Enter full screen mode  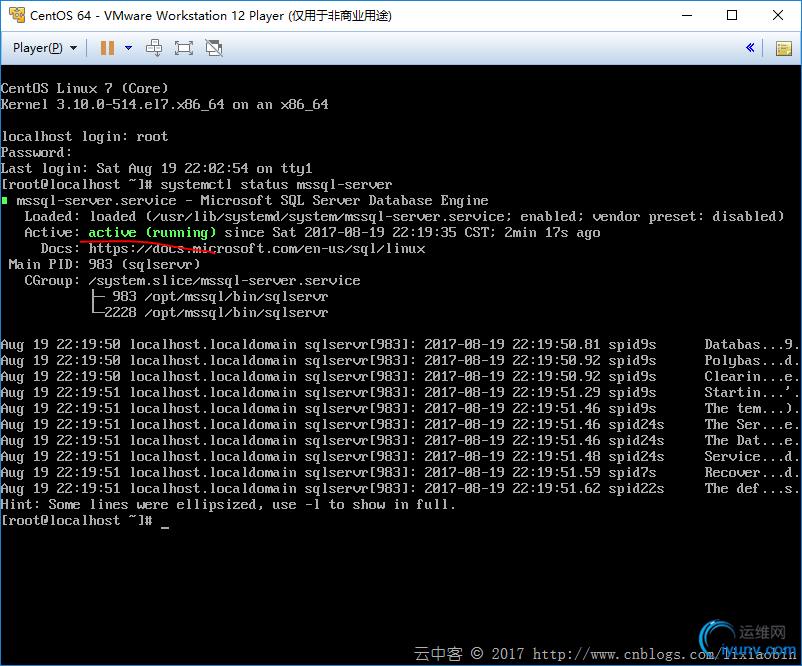184,48
